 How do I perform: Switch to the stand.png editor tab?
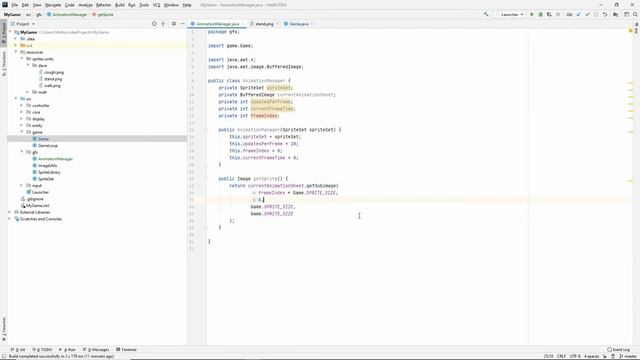(264, 24)
